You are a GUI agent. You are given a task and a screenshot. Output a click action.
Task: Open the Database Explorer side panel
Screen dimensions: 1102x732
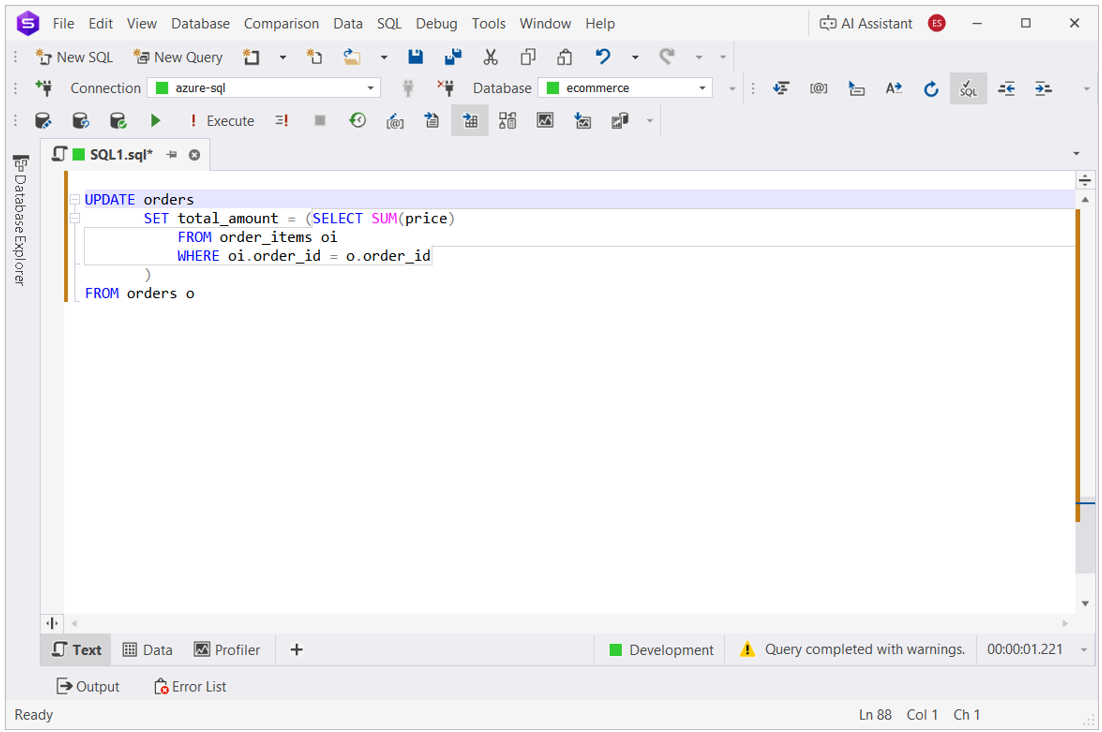point(20,221)
